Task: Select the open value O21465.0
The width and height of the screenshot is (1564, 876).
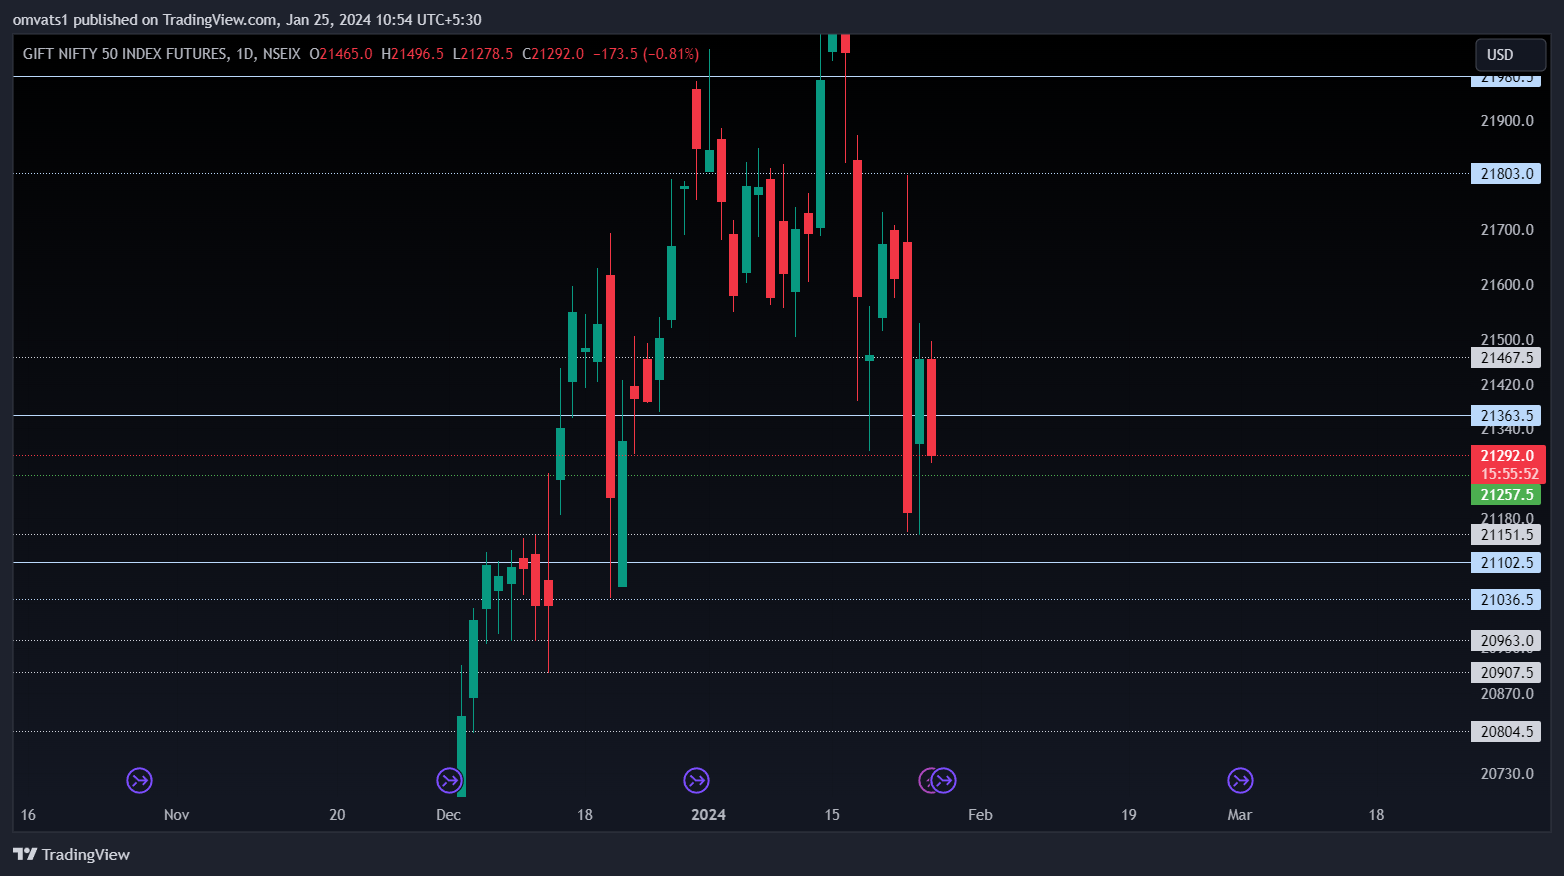Action: pyautogui.click(x=341, y=54)
